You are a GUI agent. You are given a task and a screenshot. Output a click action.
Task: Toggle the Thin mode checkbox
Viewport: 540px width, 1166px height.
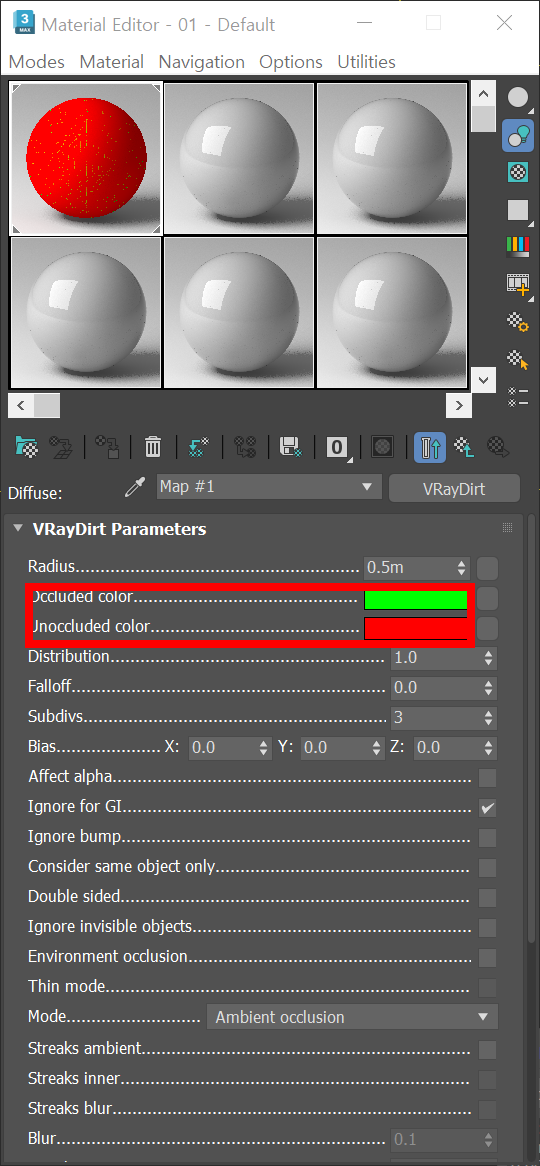[488, 988]
